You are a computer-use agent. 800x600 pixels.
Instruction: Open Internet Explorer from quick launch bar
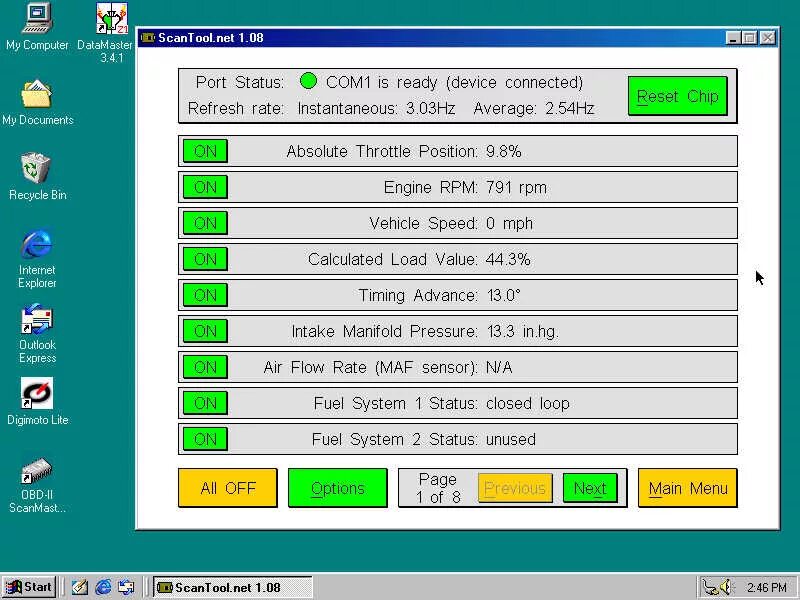104,587
